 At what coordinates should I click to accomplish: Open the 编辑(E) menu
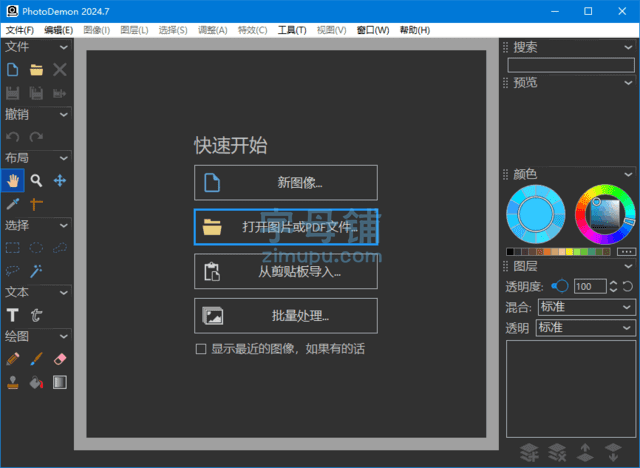pos(58,30)
